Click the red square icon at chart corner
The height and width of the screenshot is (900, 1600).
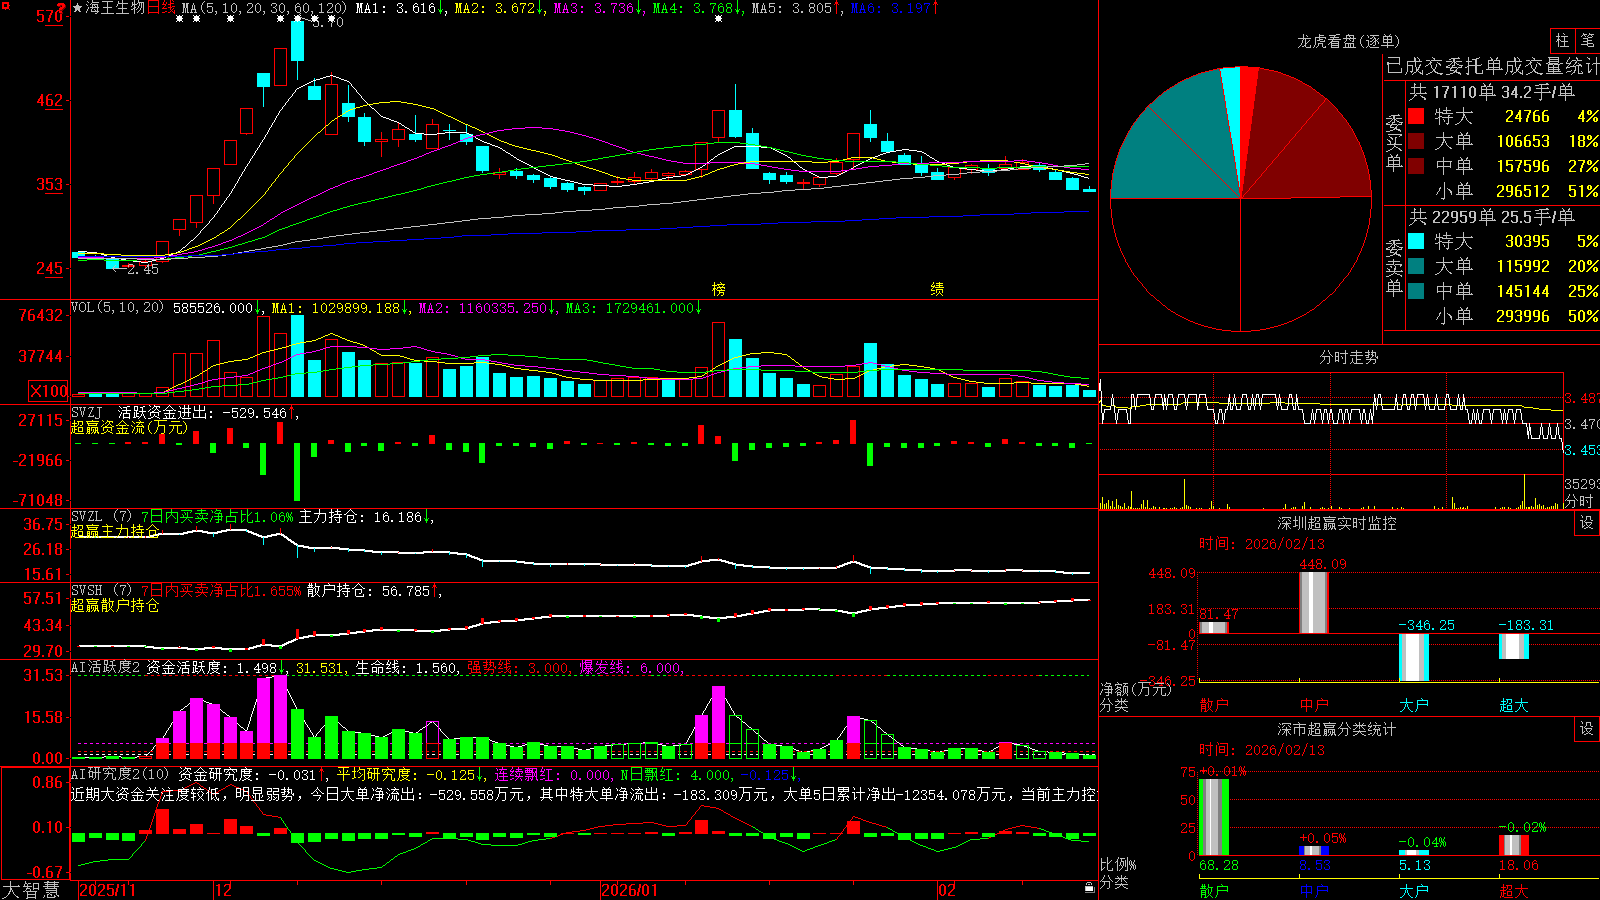tap(4, 4)
